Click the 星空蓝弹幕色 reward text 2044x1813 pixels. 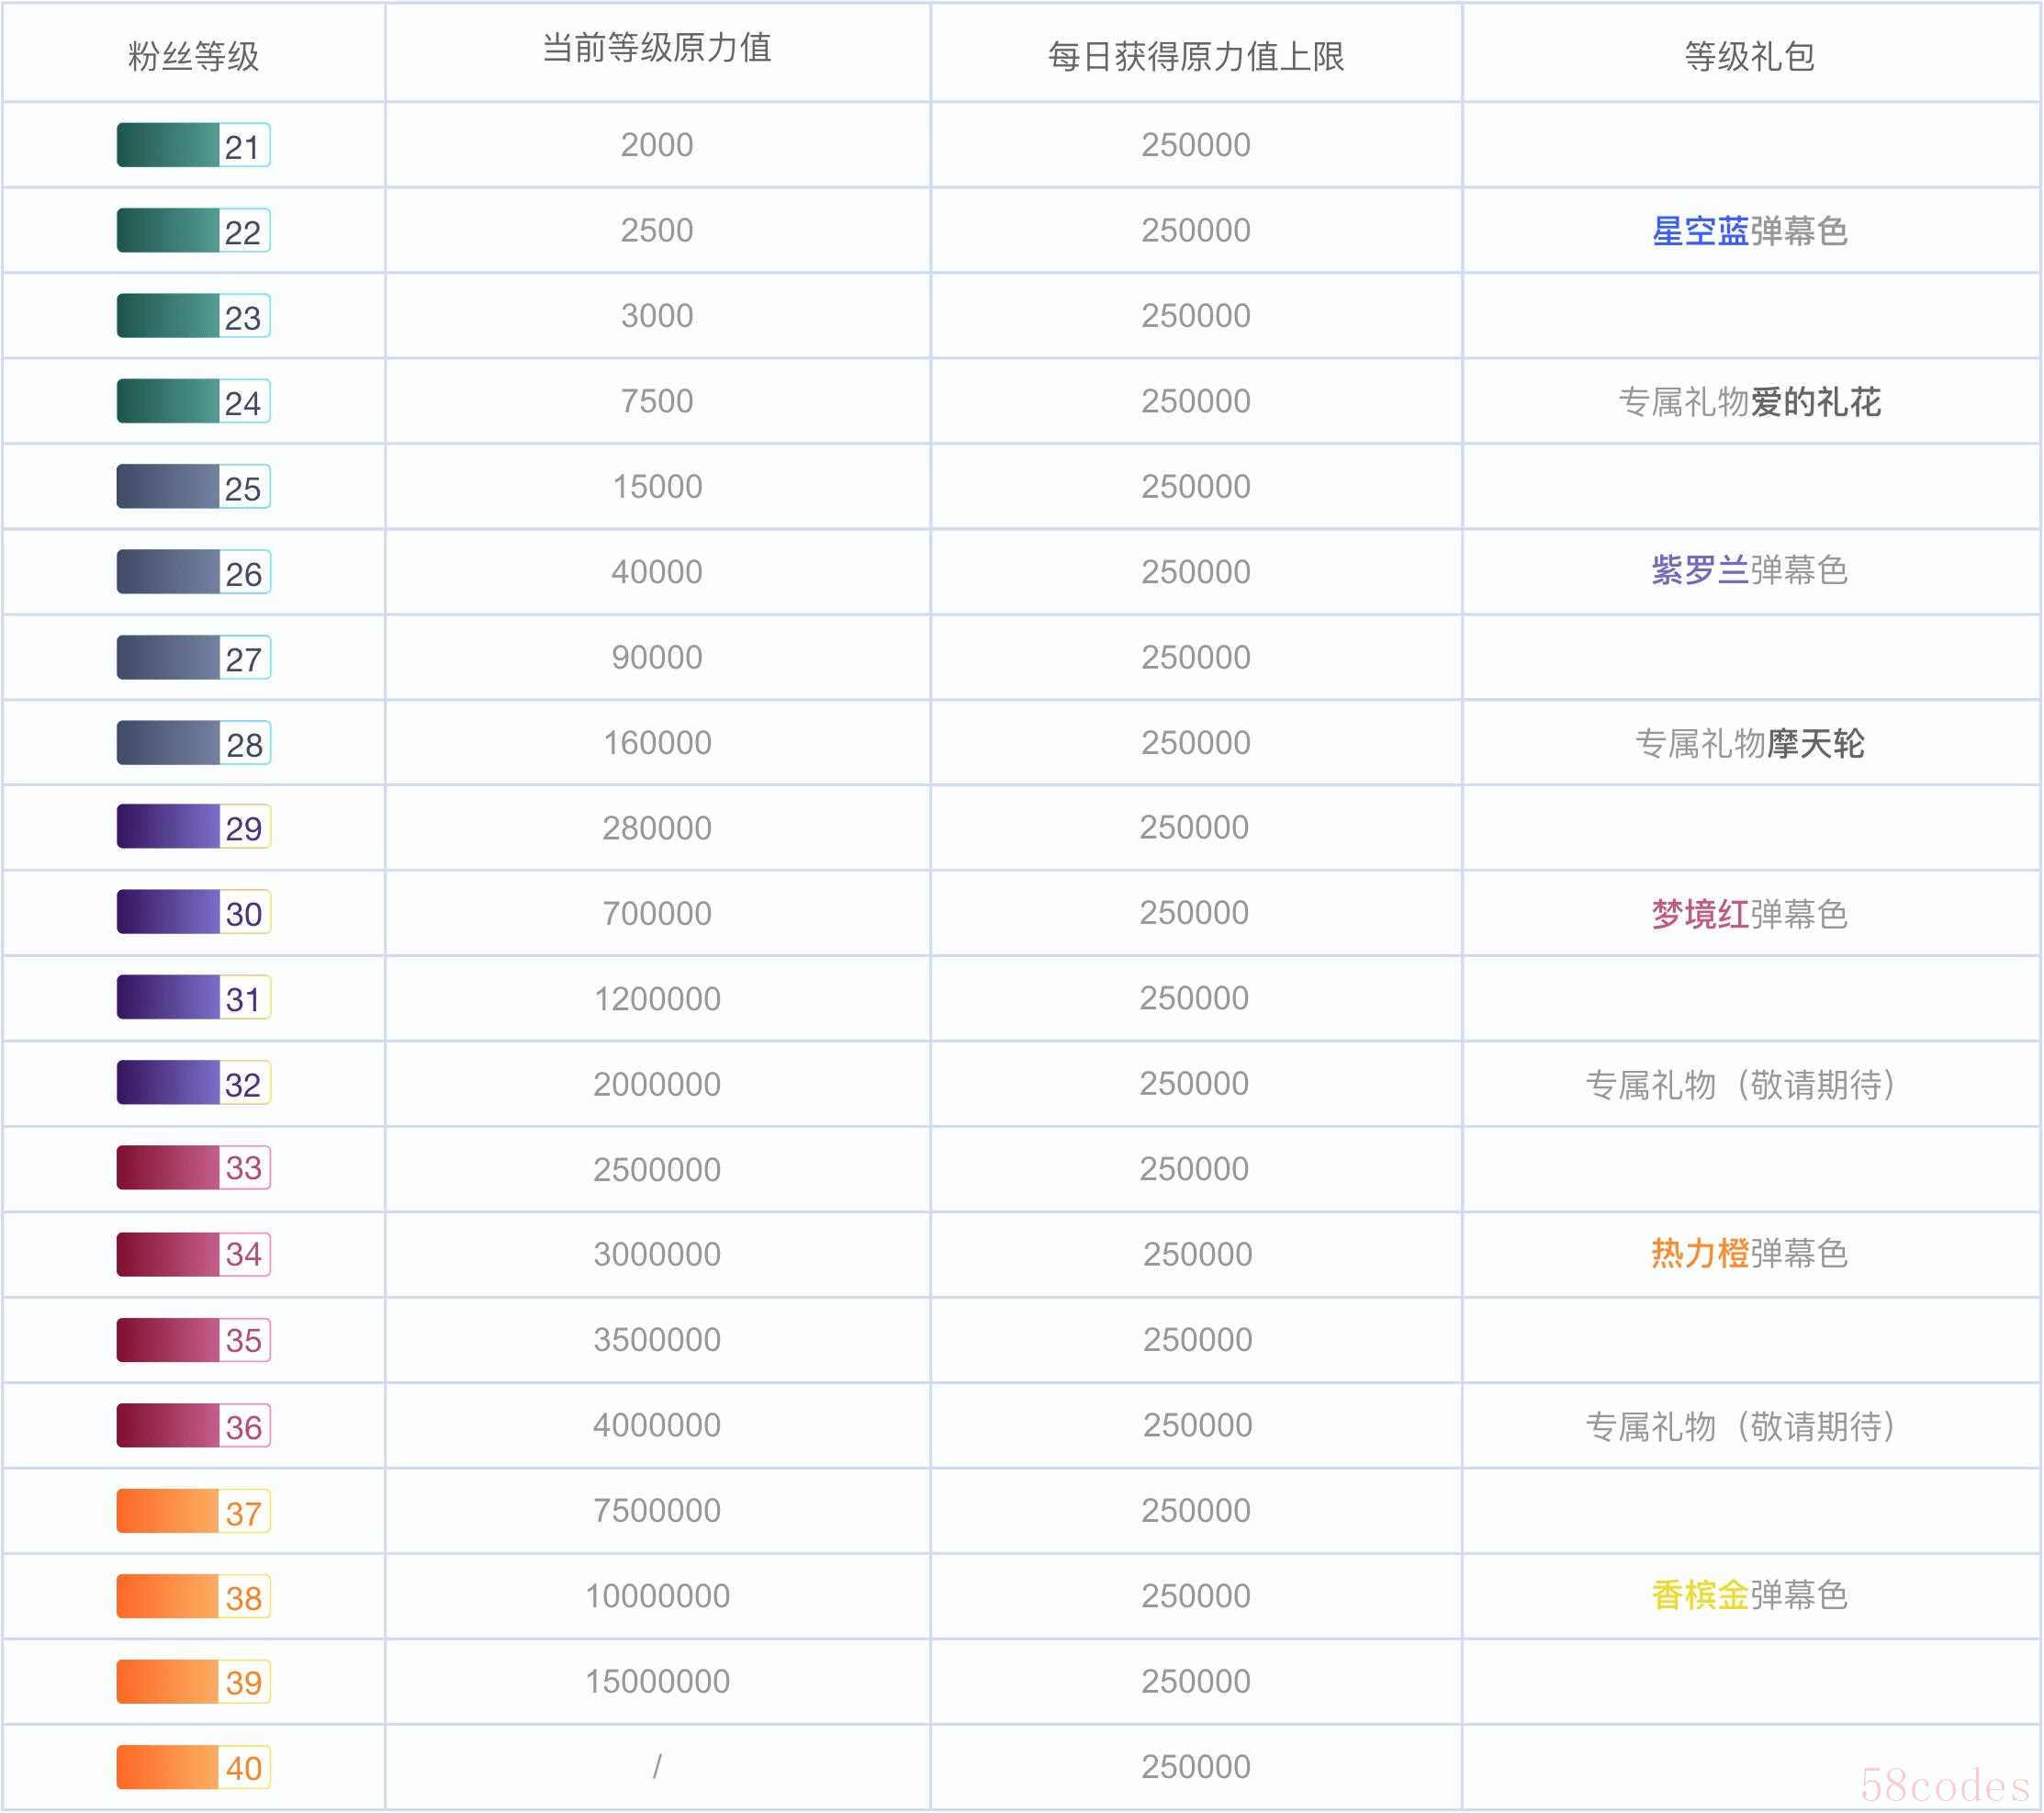pos(1749,231)
